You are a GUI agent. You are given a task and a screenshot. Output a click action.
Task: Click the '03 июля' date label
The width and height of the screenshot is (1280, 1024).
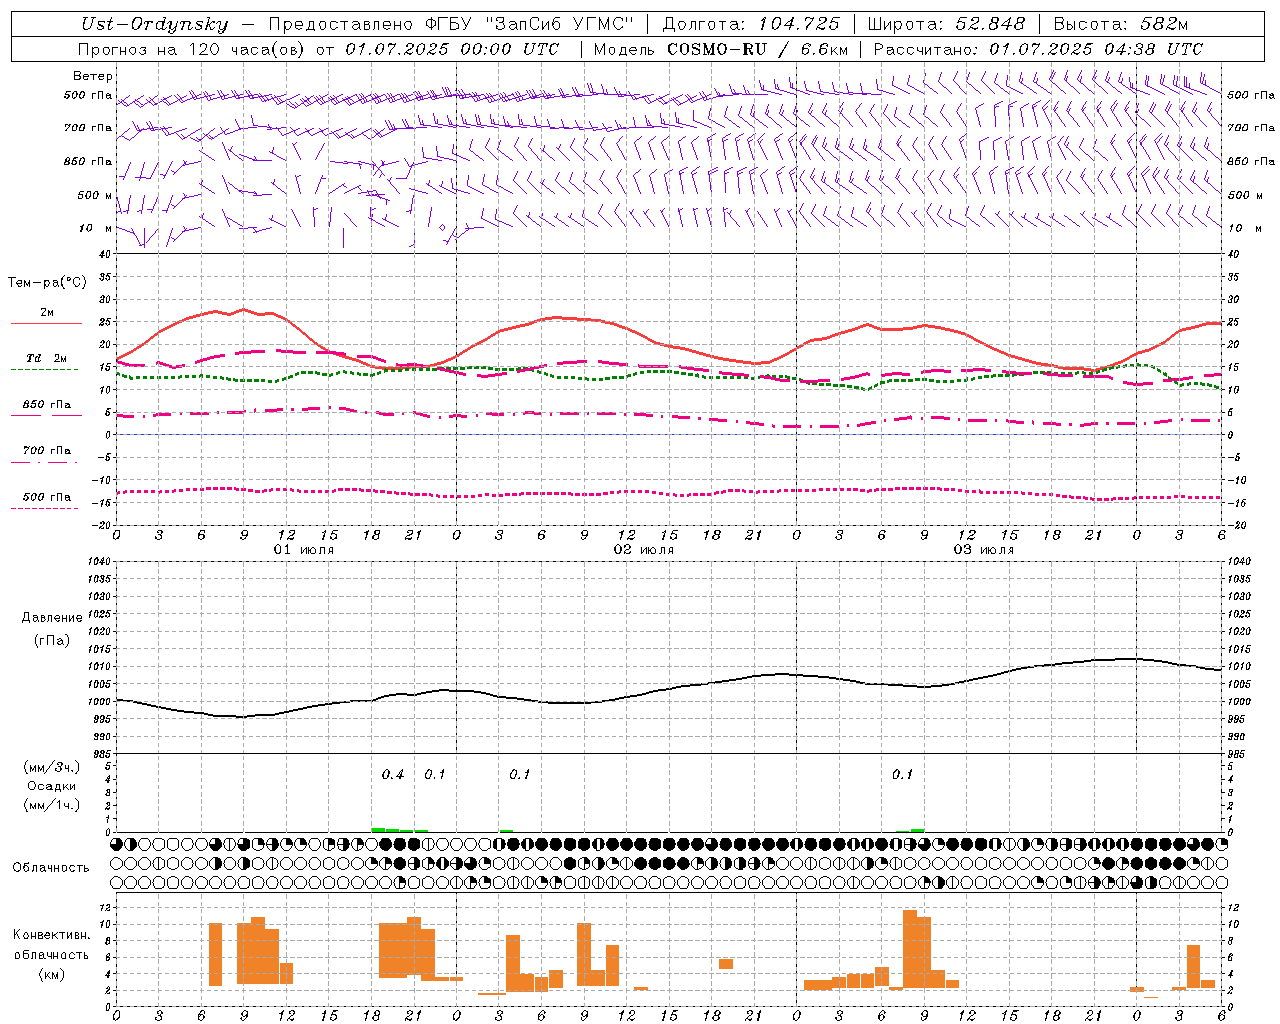pos(984,550)
